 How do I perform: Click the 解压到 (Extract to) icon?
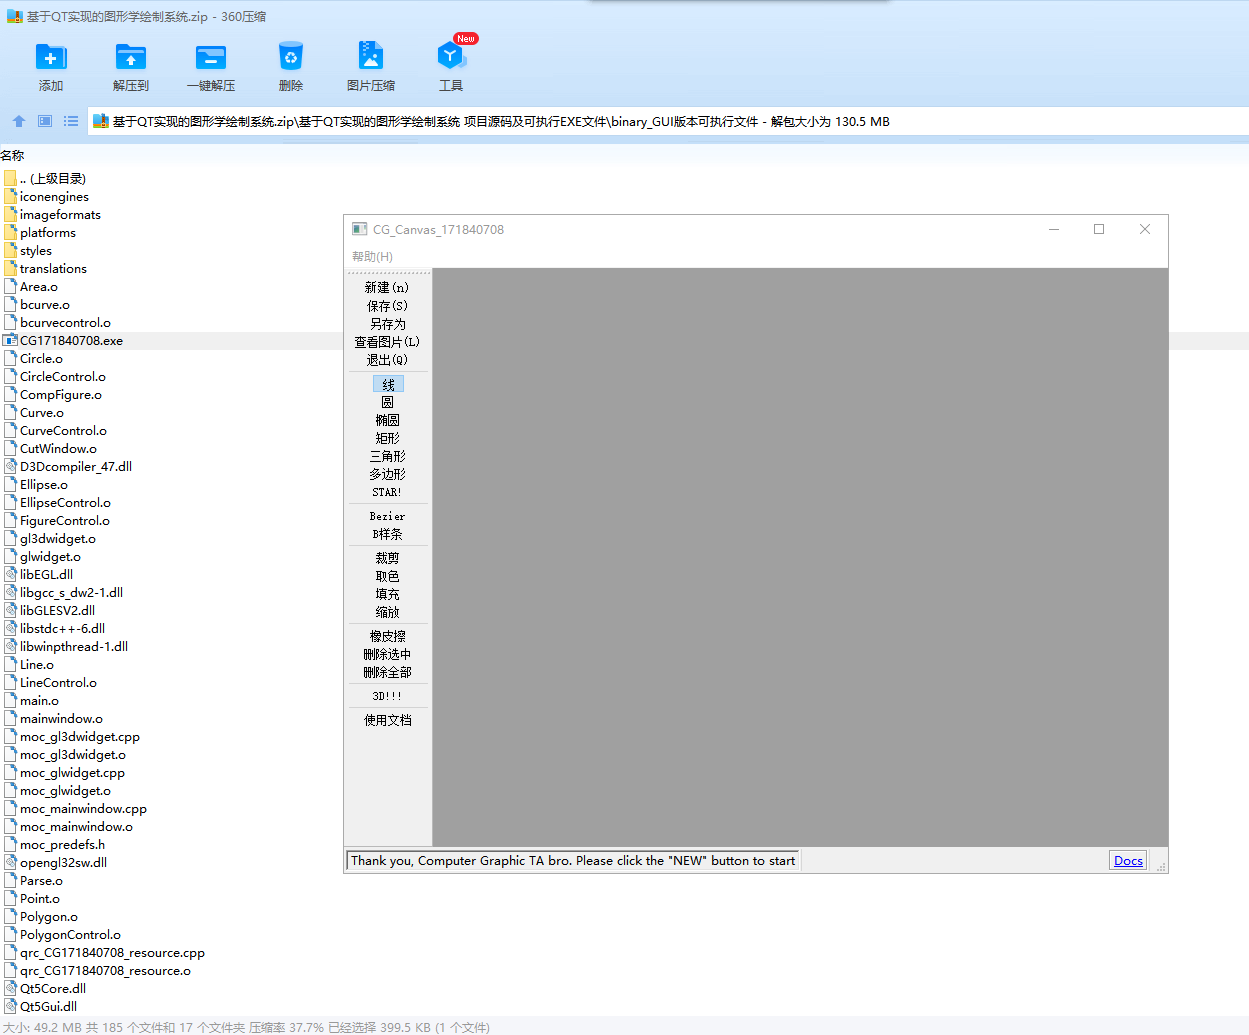coord(131,57)
